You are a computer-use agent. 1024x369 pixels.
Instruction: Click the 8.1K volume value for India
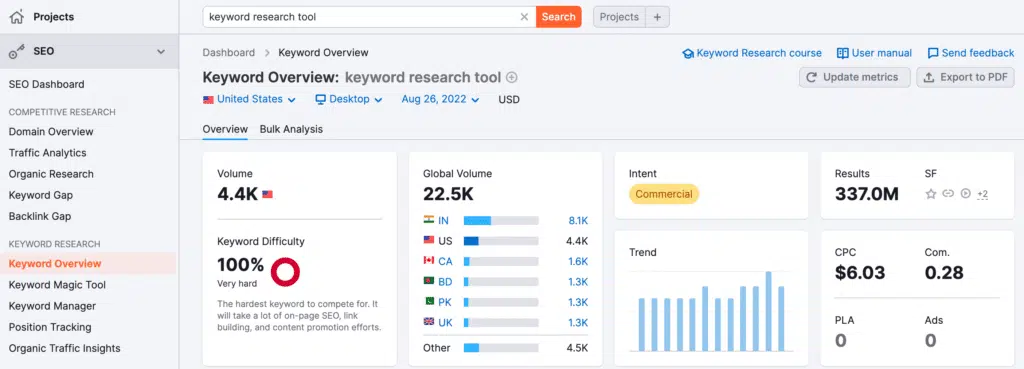[x=578, y=221]
